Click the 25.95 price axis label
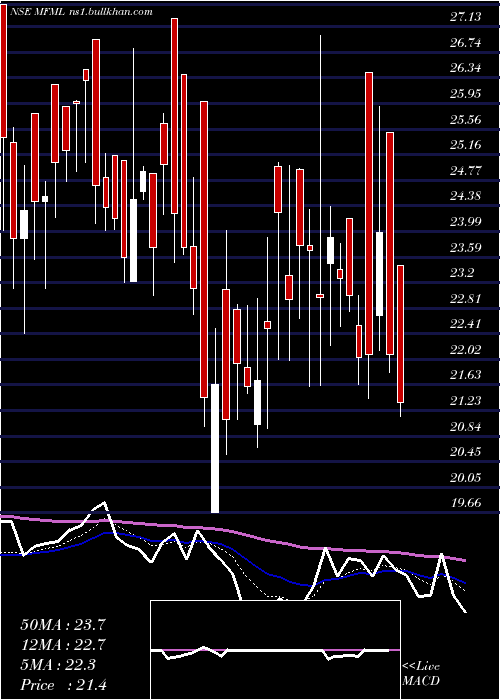 pos(465,94)
